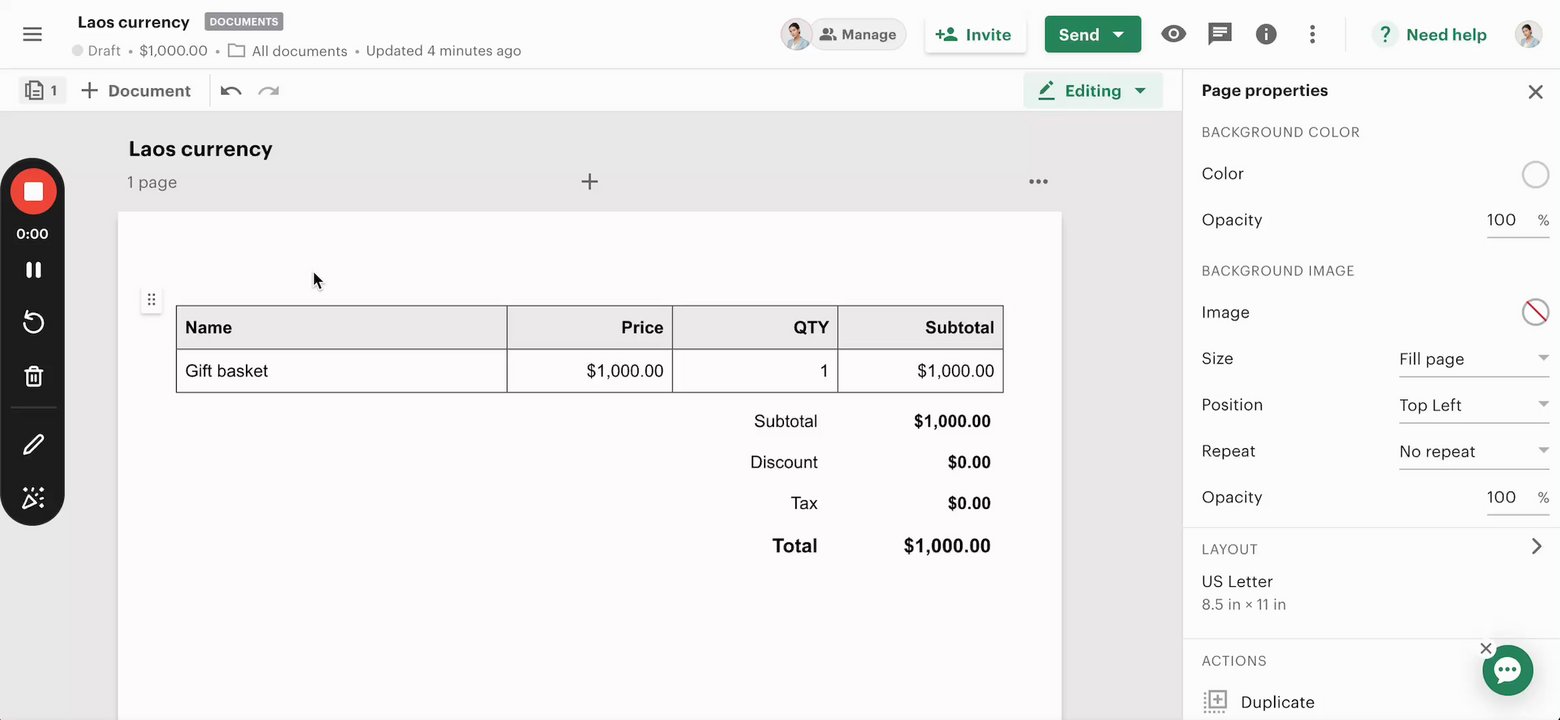Open the hamburger main menu
This screenshot has height=720, width=1560.
coord(32,35)
